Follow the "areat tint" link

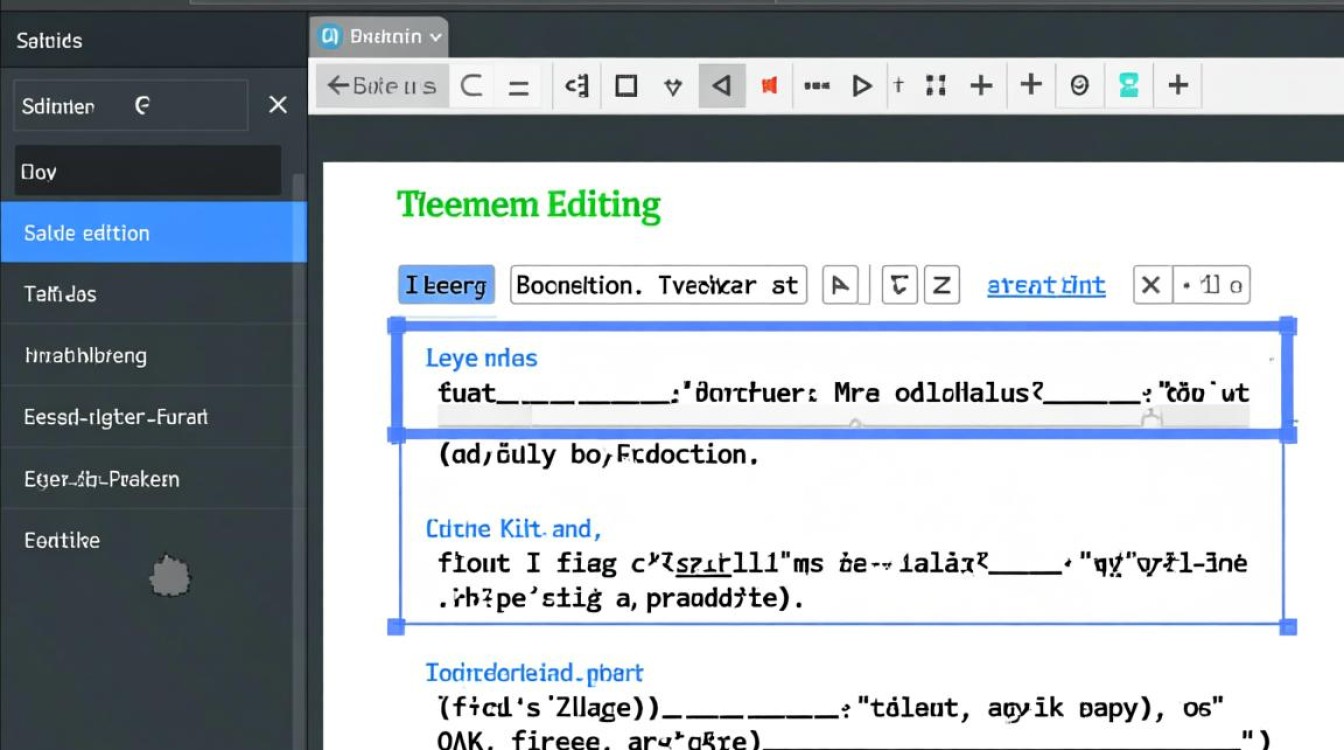coord(1046,286)
